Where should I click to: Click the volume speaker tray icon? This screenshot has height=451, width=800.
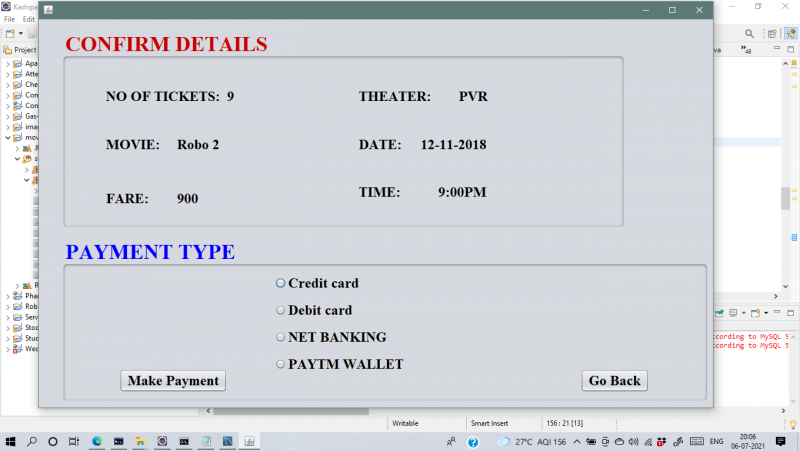[x=633, y=442]
